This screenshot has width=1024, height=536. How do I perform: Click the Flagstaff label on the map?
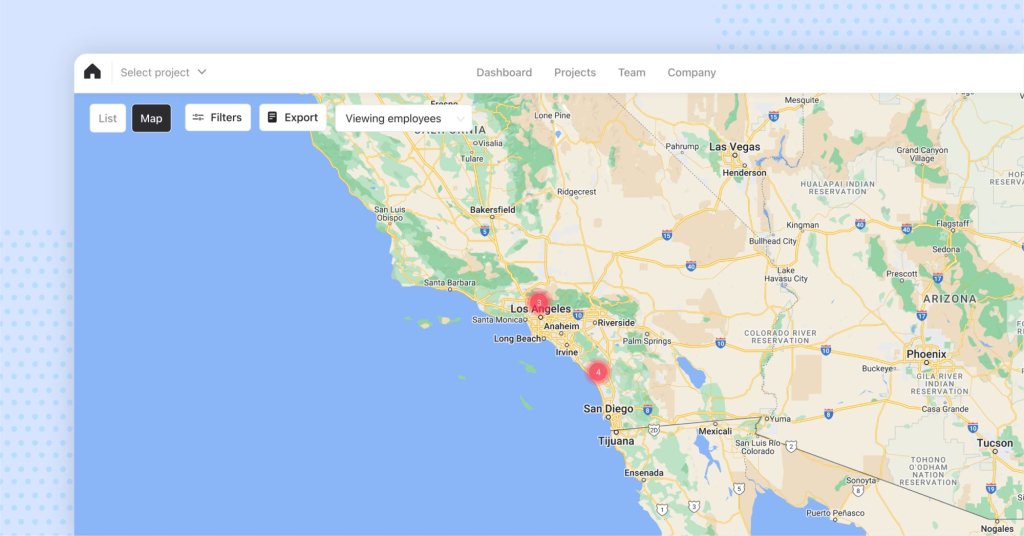[x=952, y=223]
